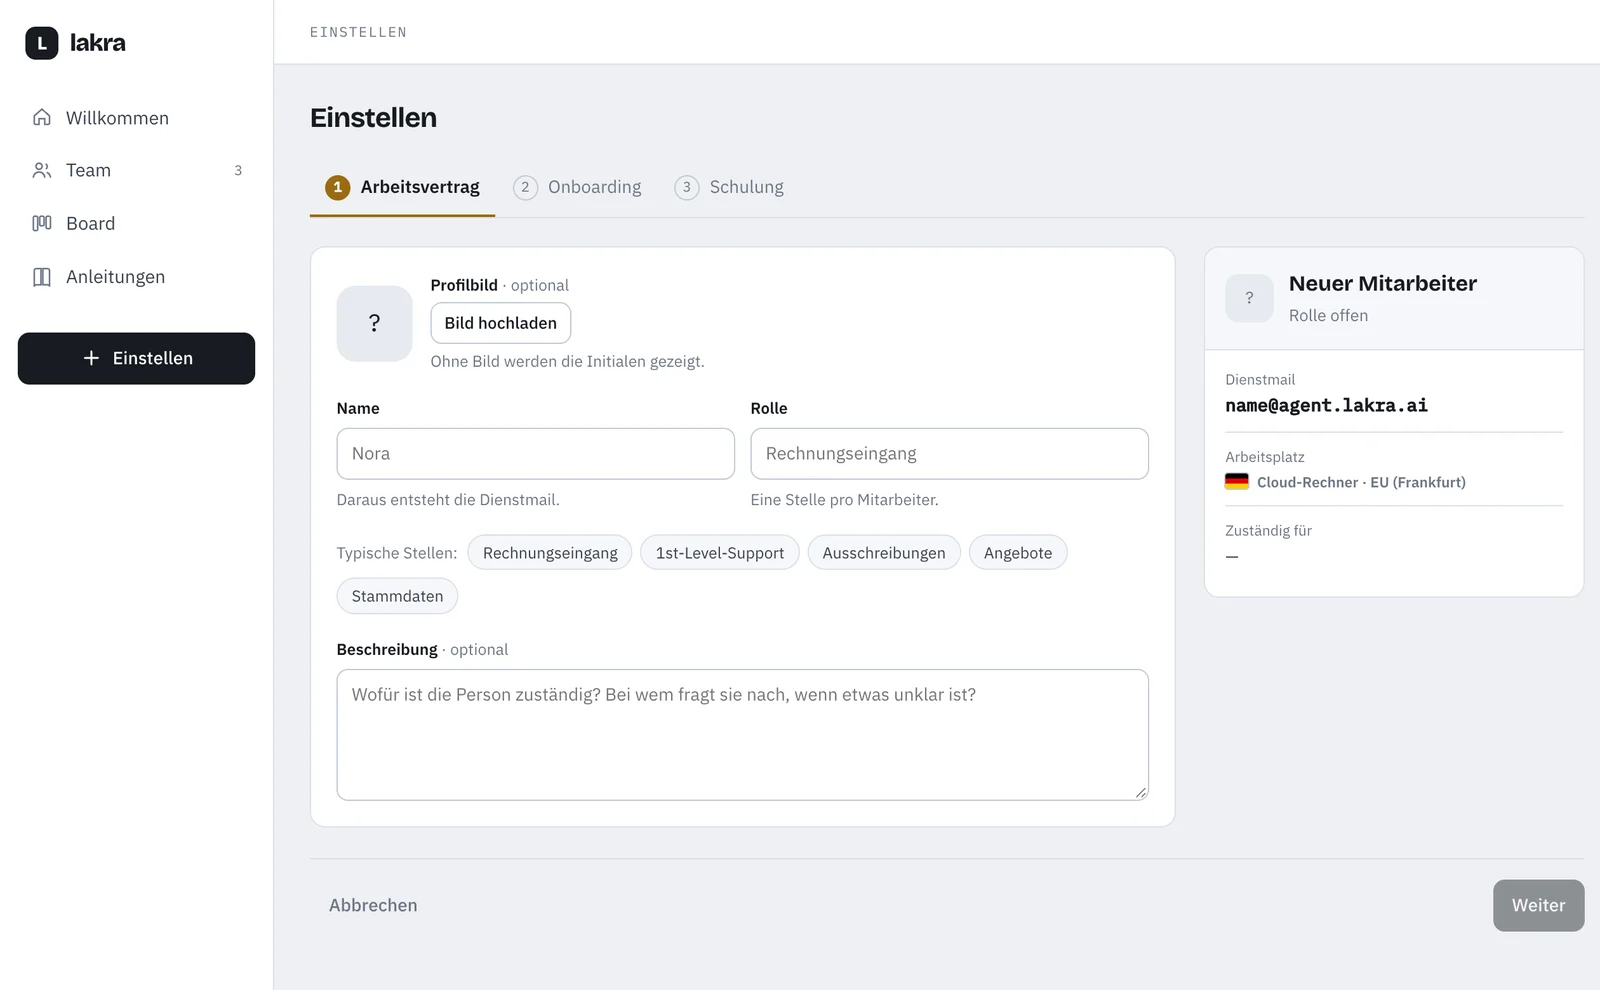
Task: Switch to the Schulung step tab
Action: click(729, 187)
